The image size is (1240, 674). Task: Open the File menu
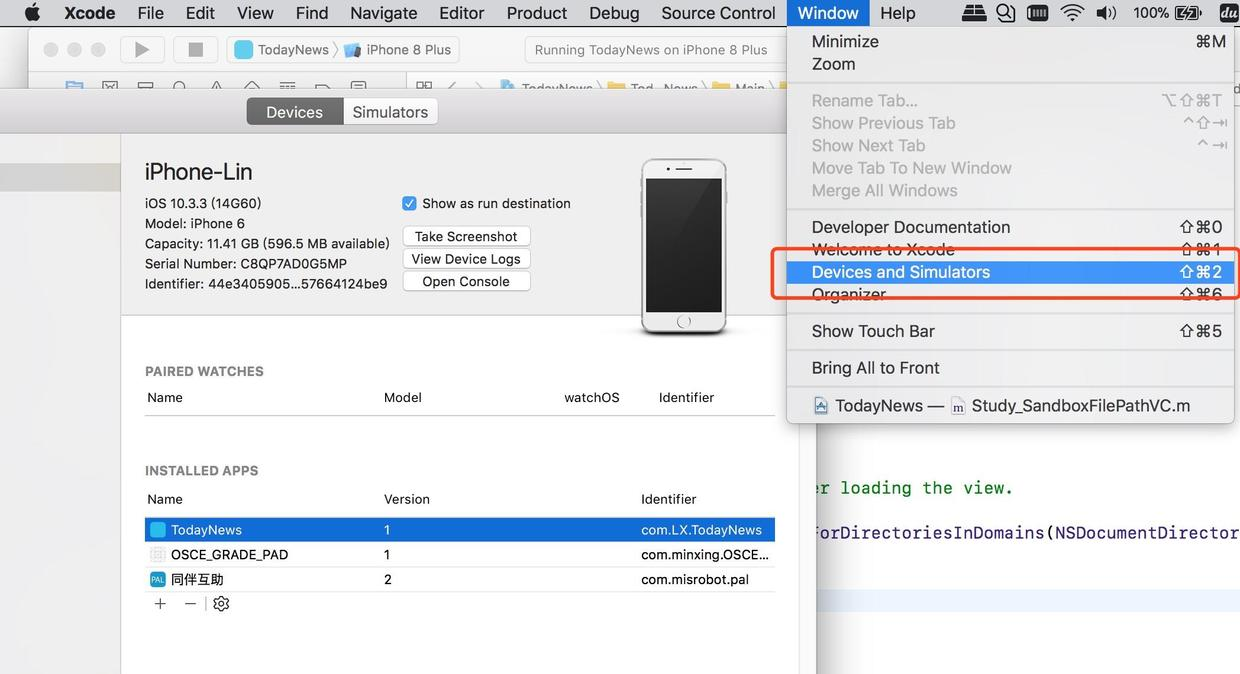151,13
